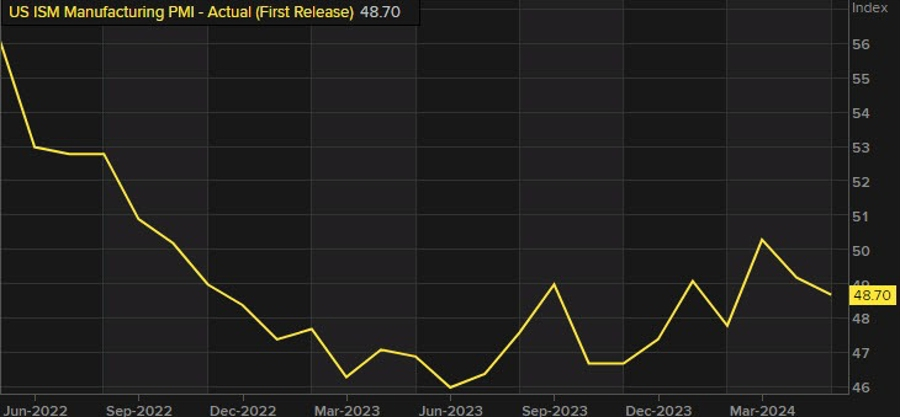Click the Mar-2024 date label

pyautogui.click(x=762, y=410)
